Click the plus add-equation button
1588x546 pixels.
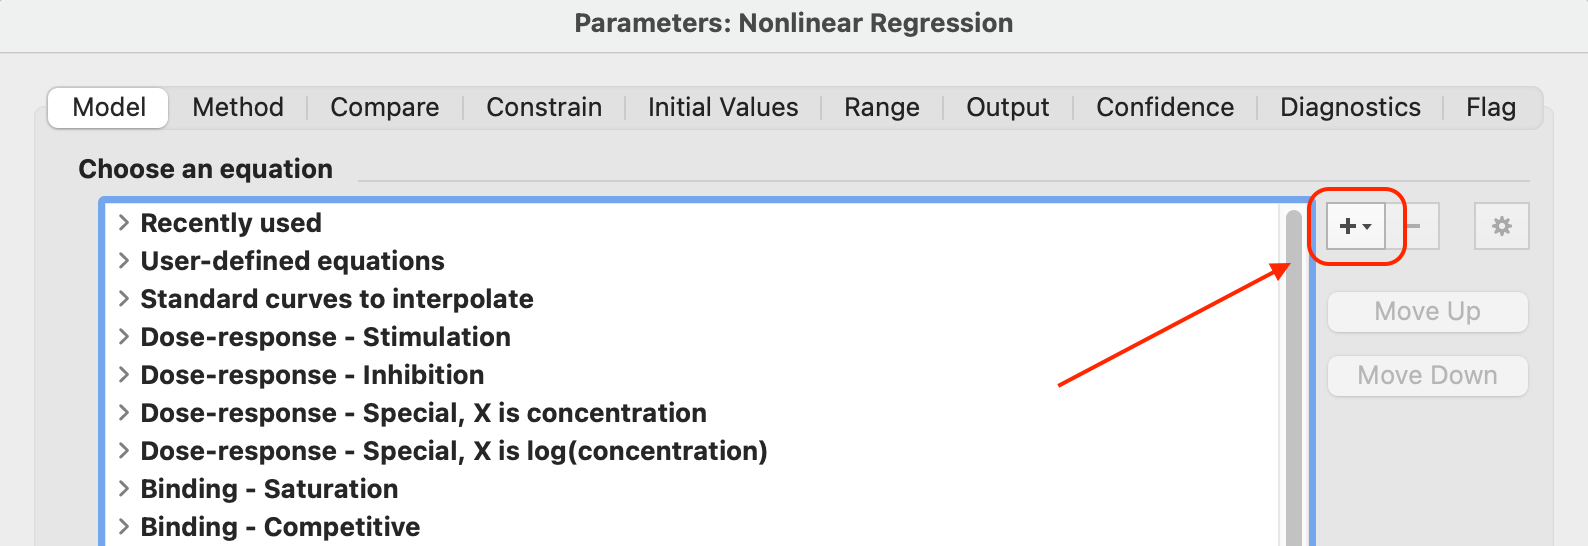click(x=1355, y=227)
